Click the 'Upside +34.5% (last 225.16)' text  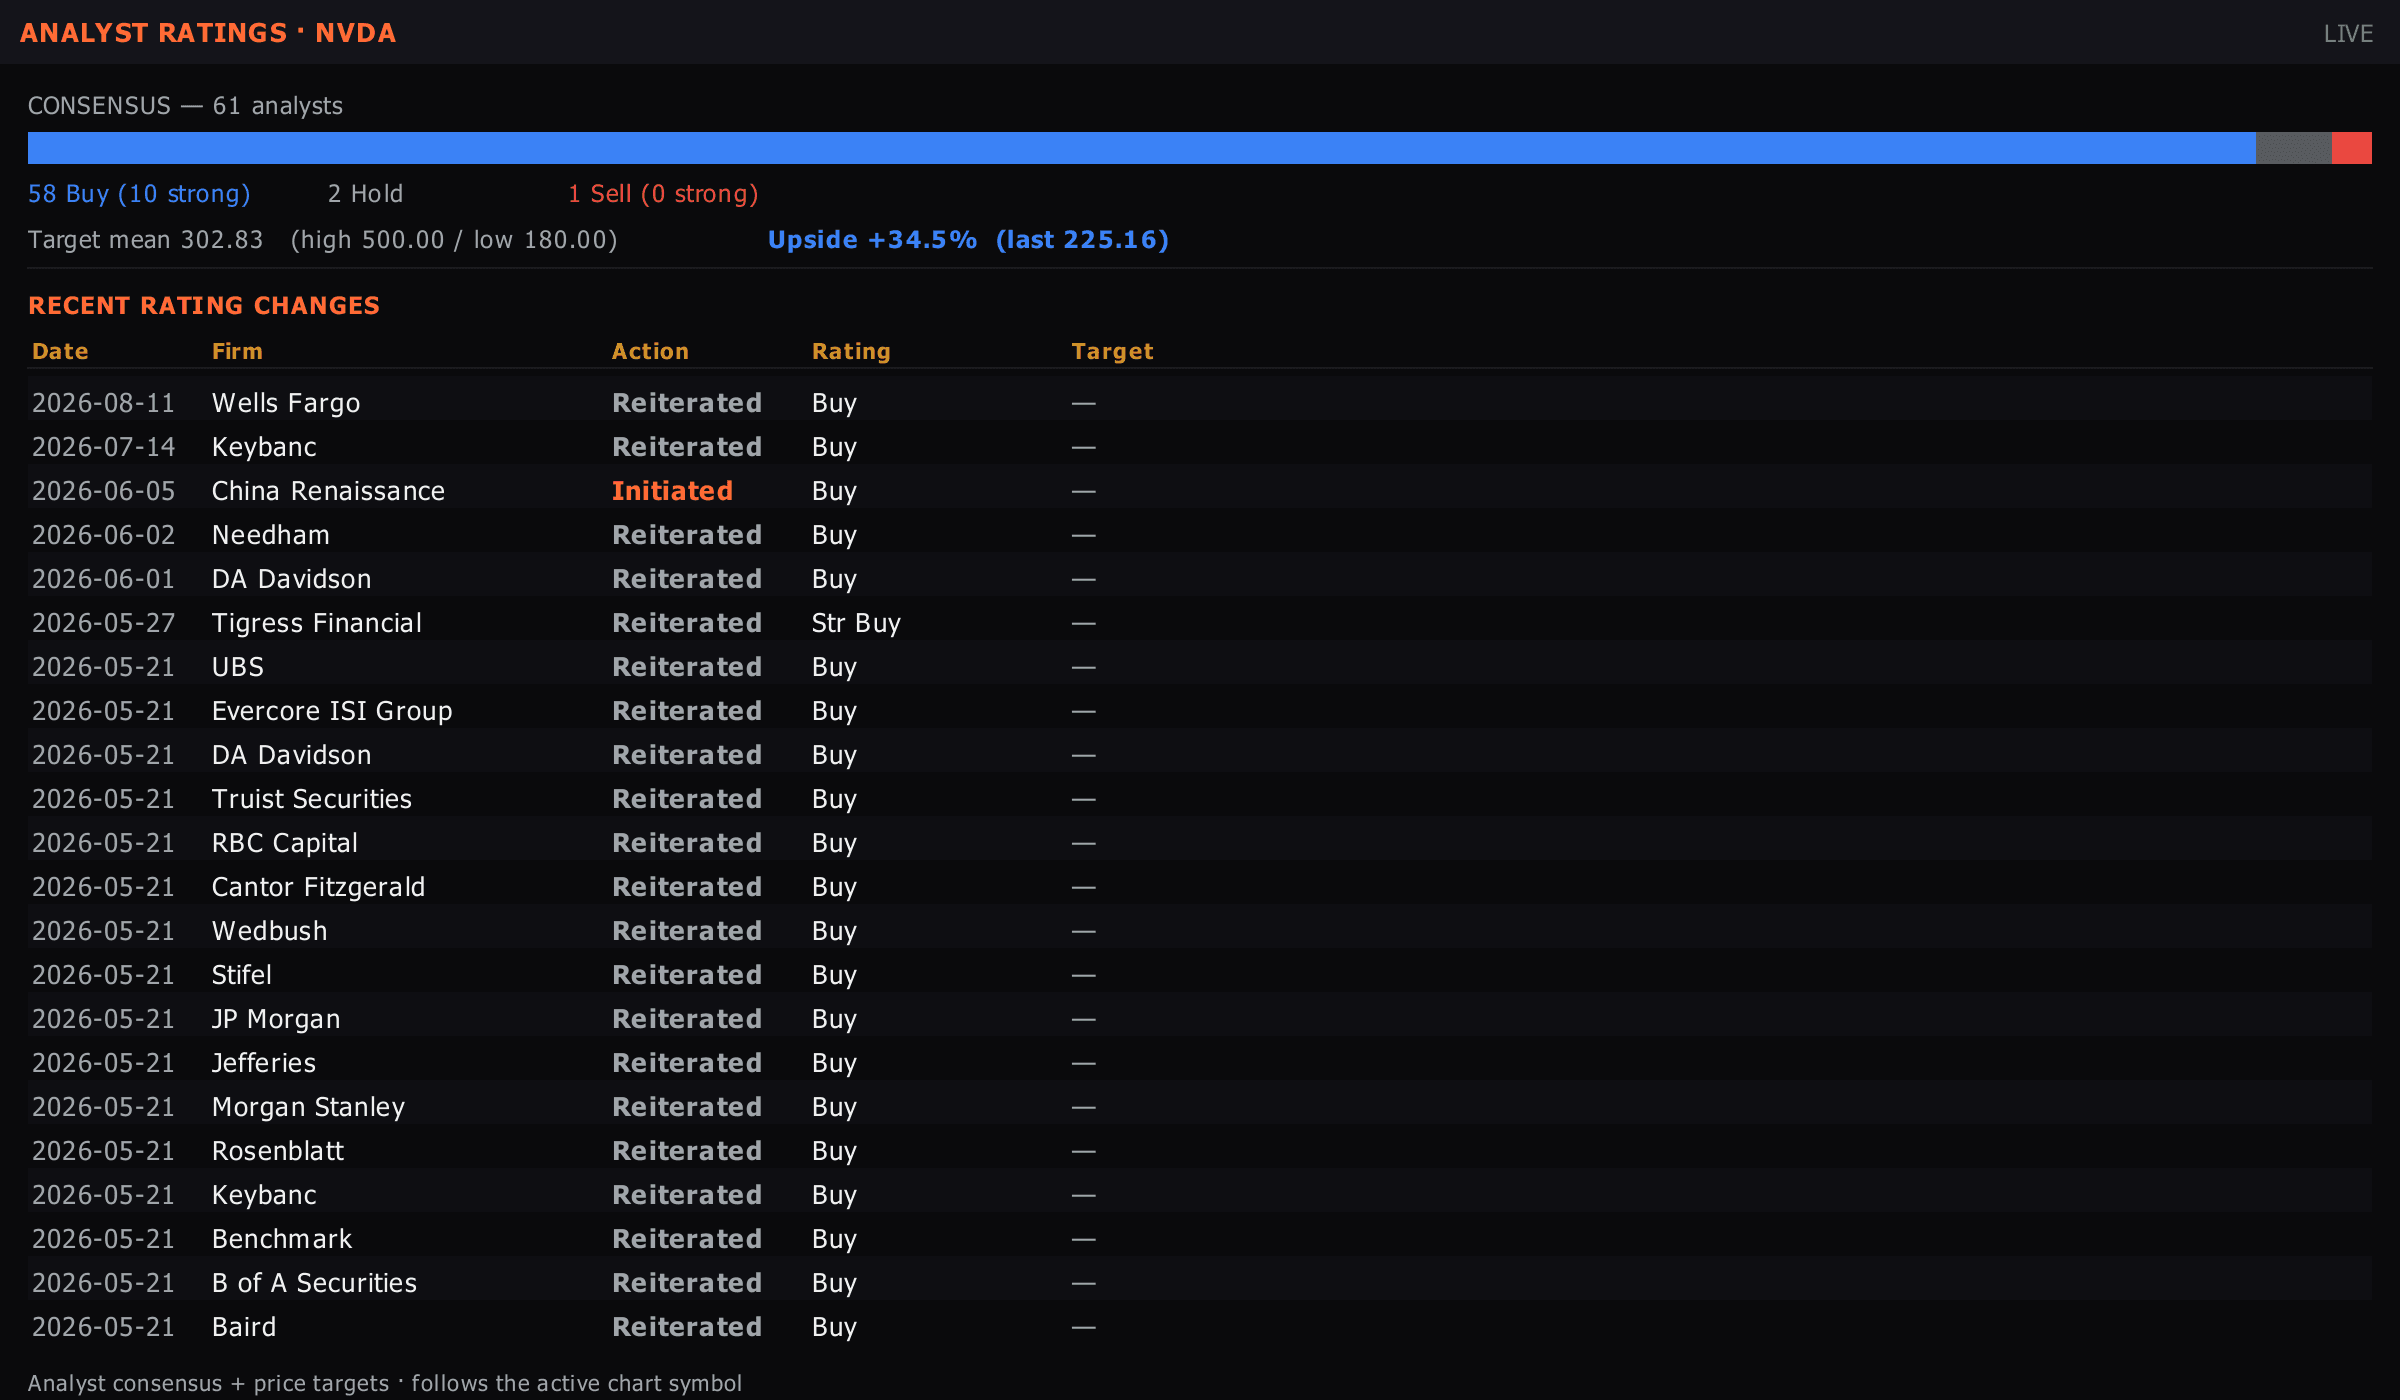point(968,240)
